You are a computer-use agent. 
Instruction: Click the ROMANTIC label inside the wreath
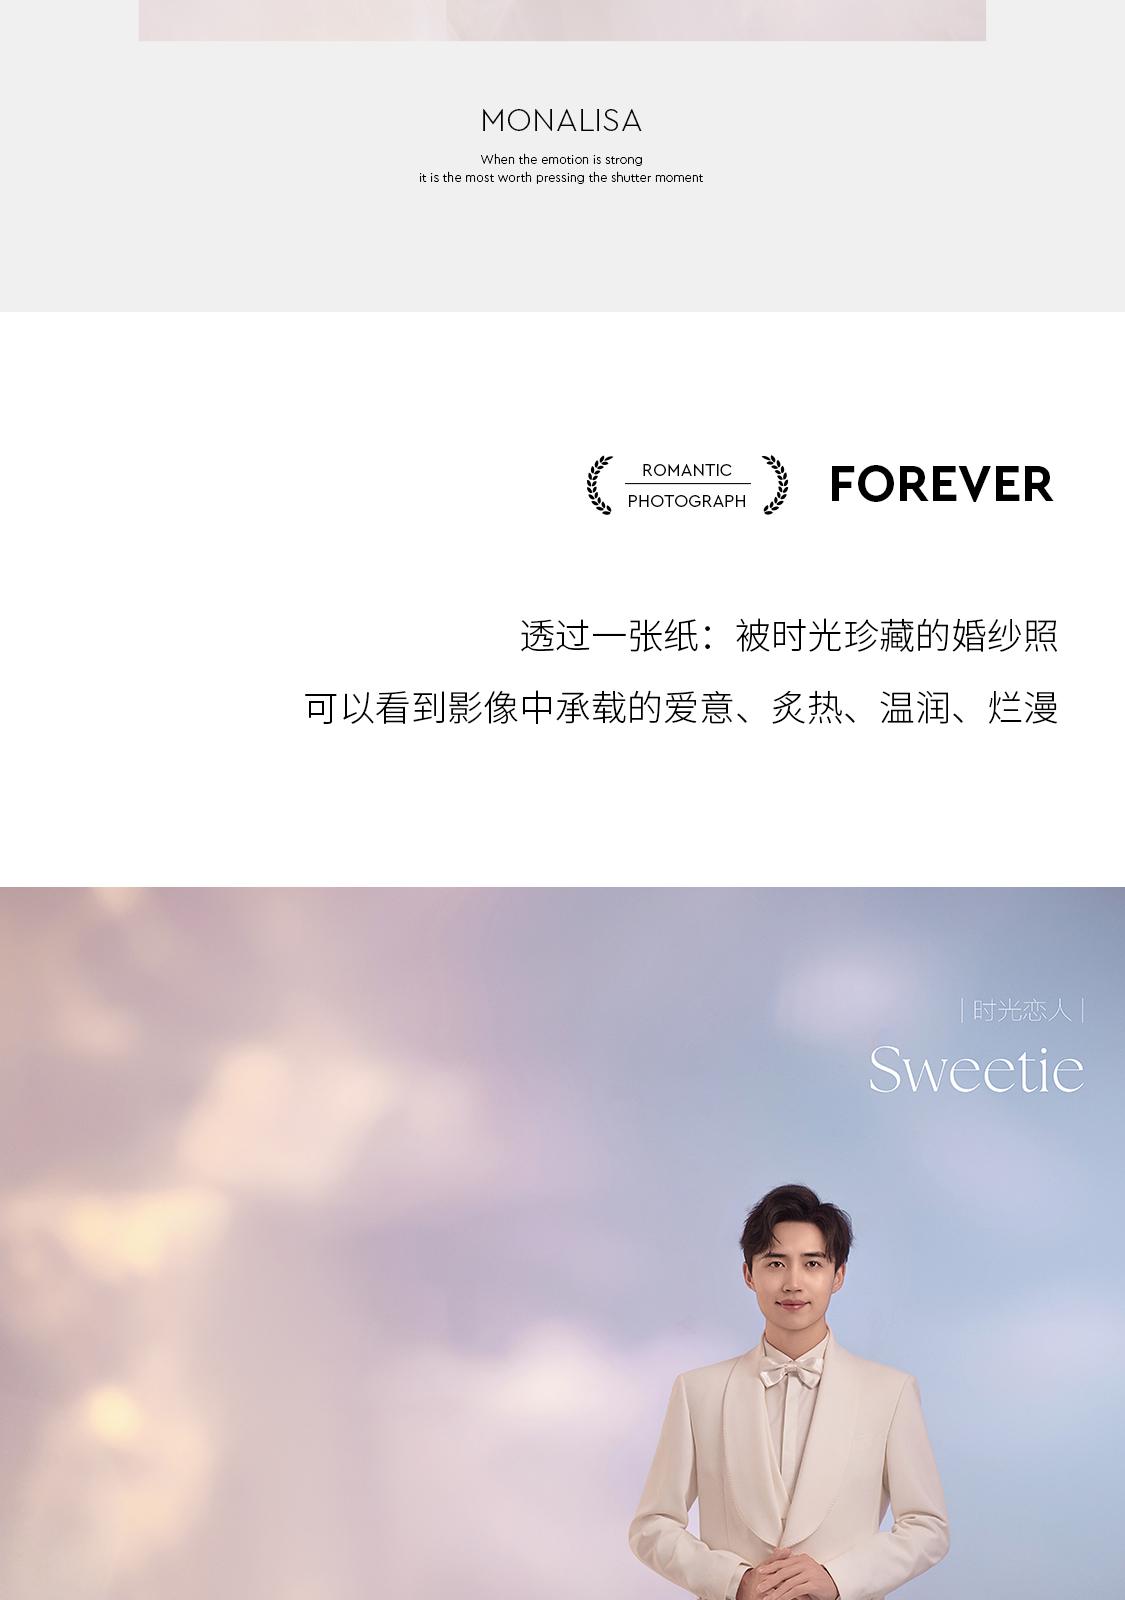click(x=687, y=470)
